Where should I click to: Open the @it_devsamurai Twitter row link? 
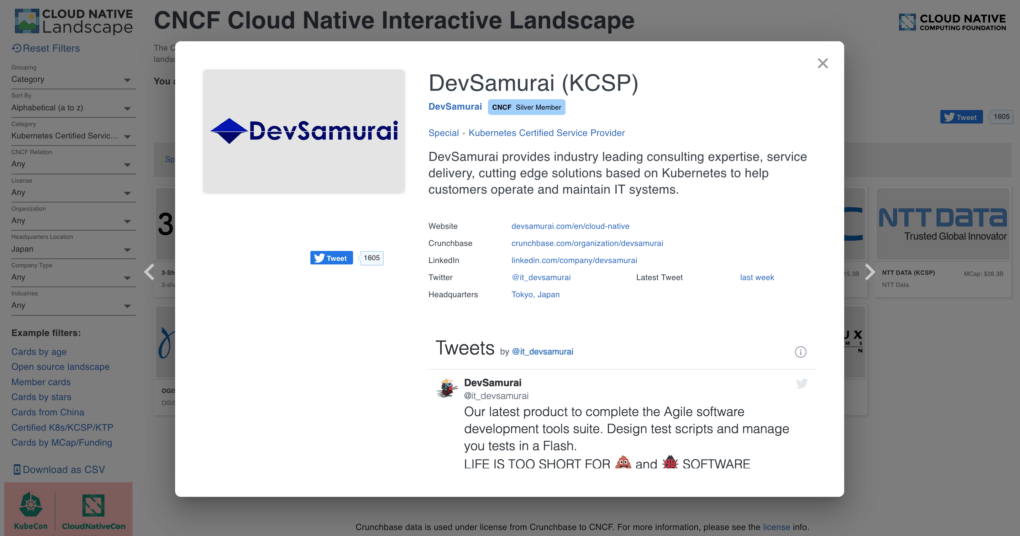click(x=541, y=277)
